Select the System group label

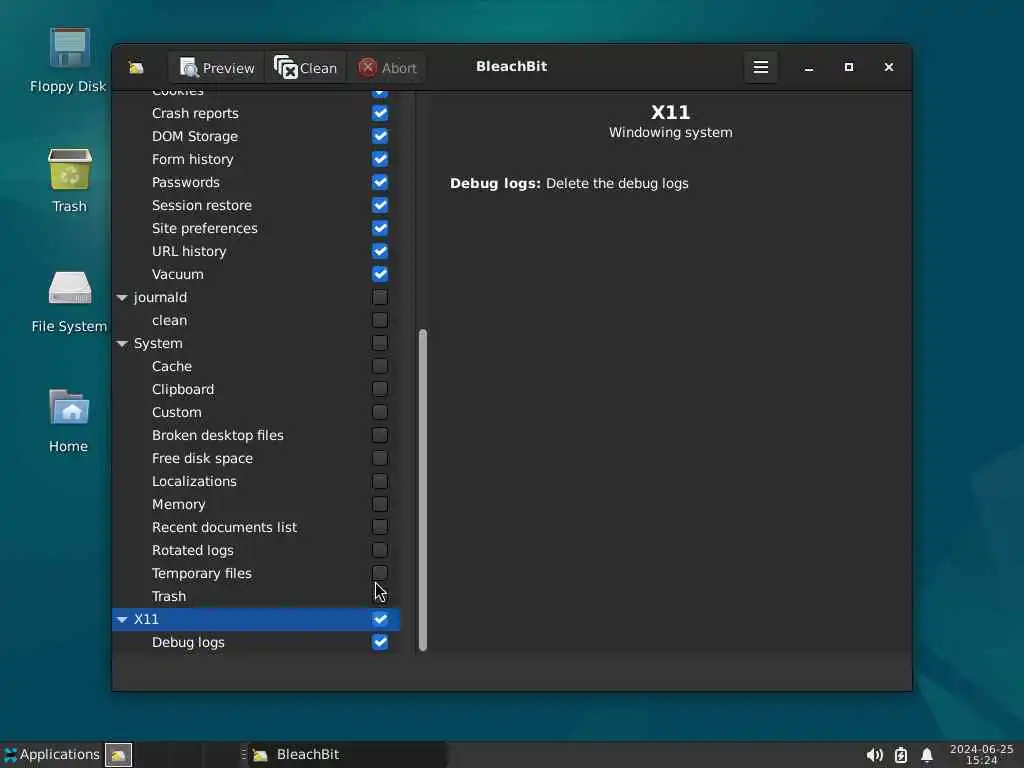click(158, 344)
